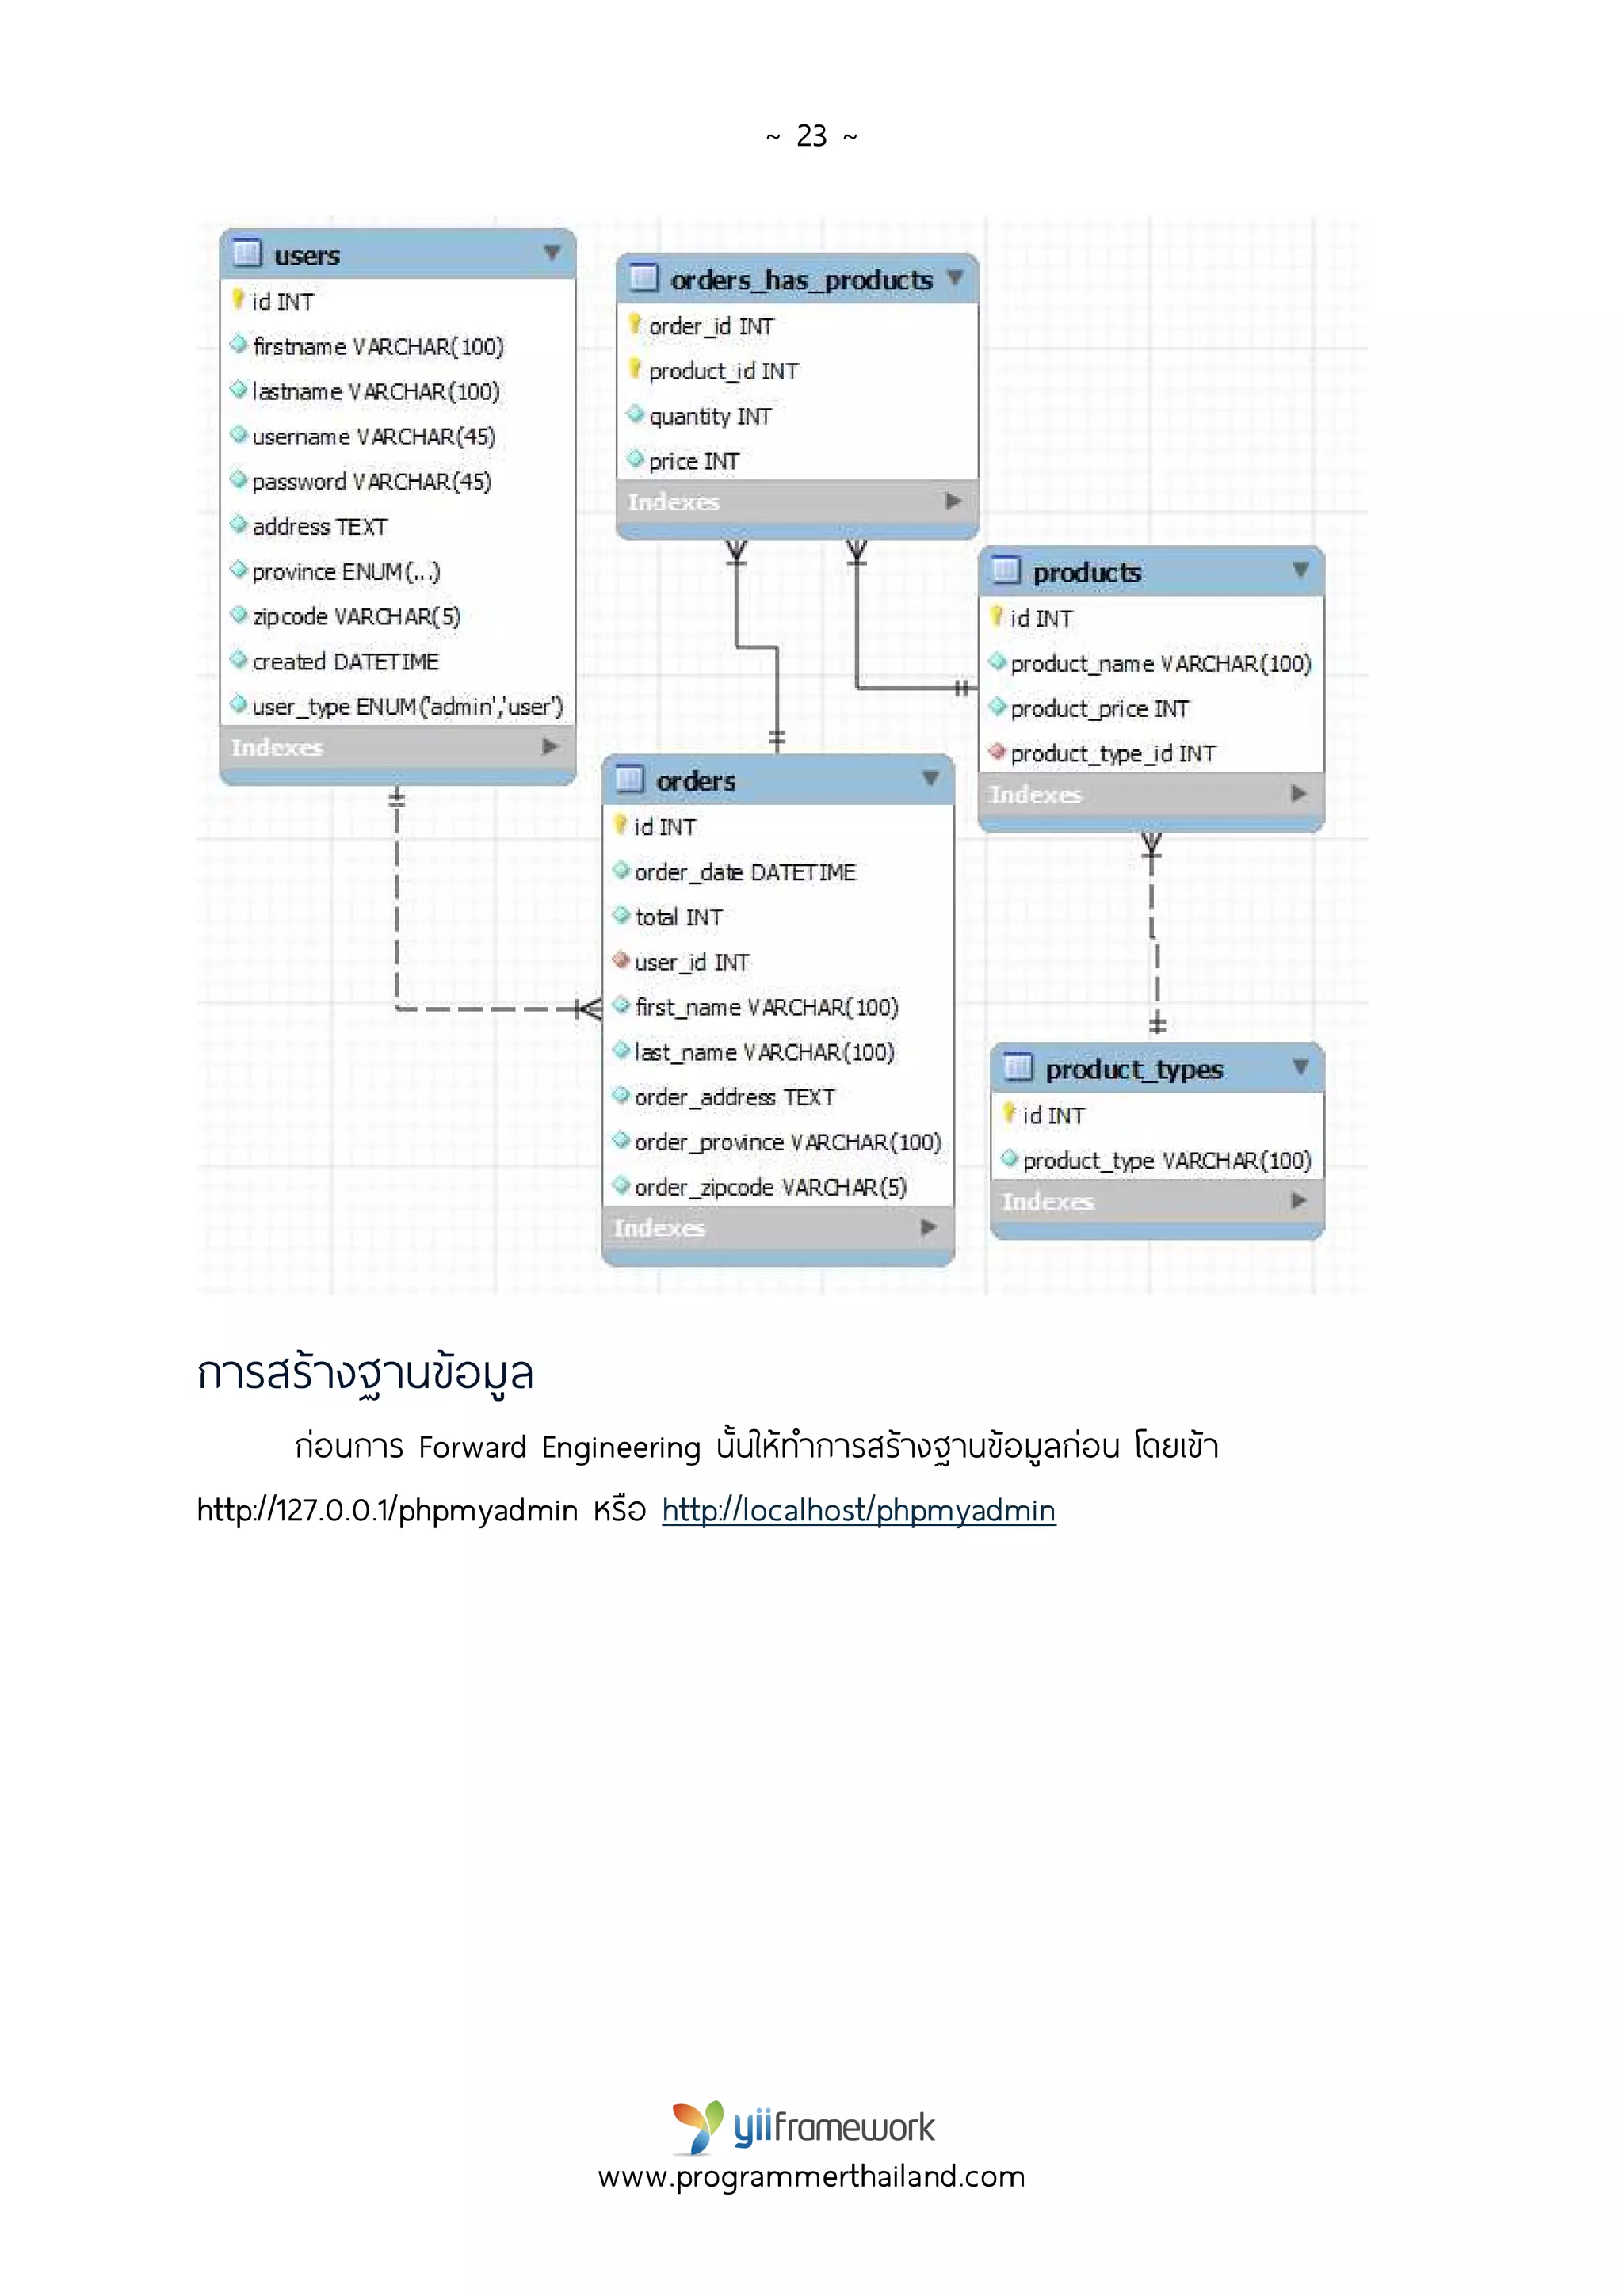Click key icon of orders id INT
The image size is (1623, 2296).
coord(621,825)
